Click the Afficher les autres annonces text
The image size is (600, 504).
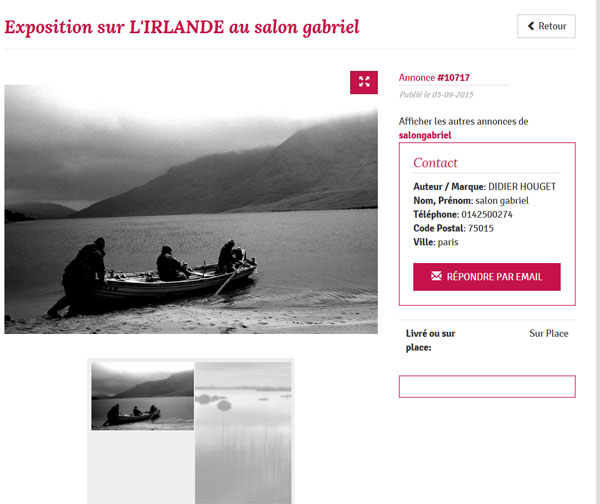click(x=463, y=121)
